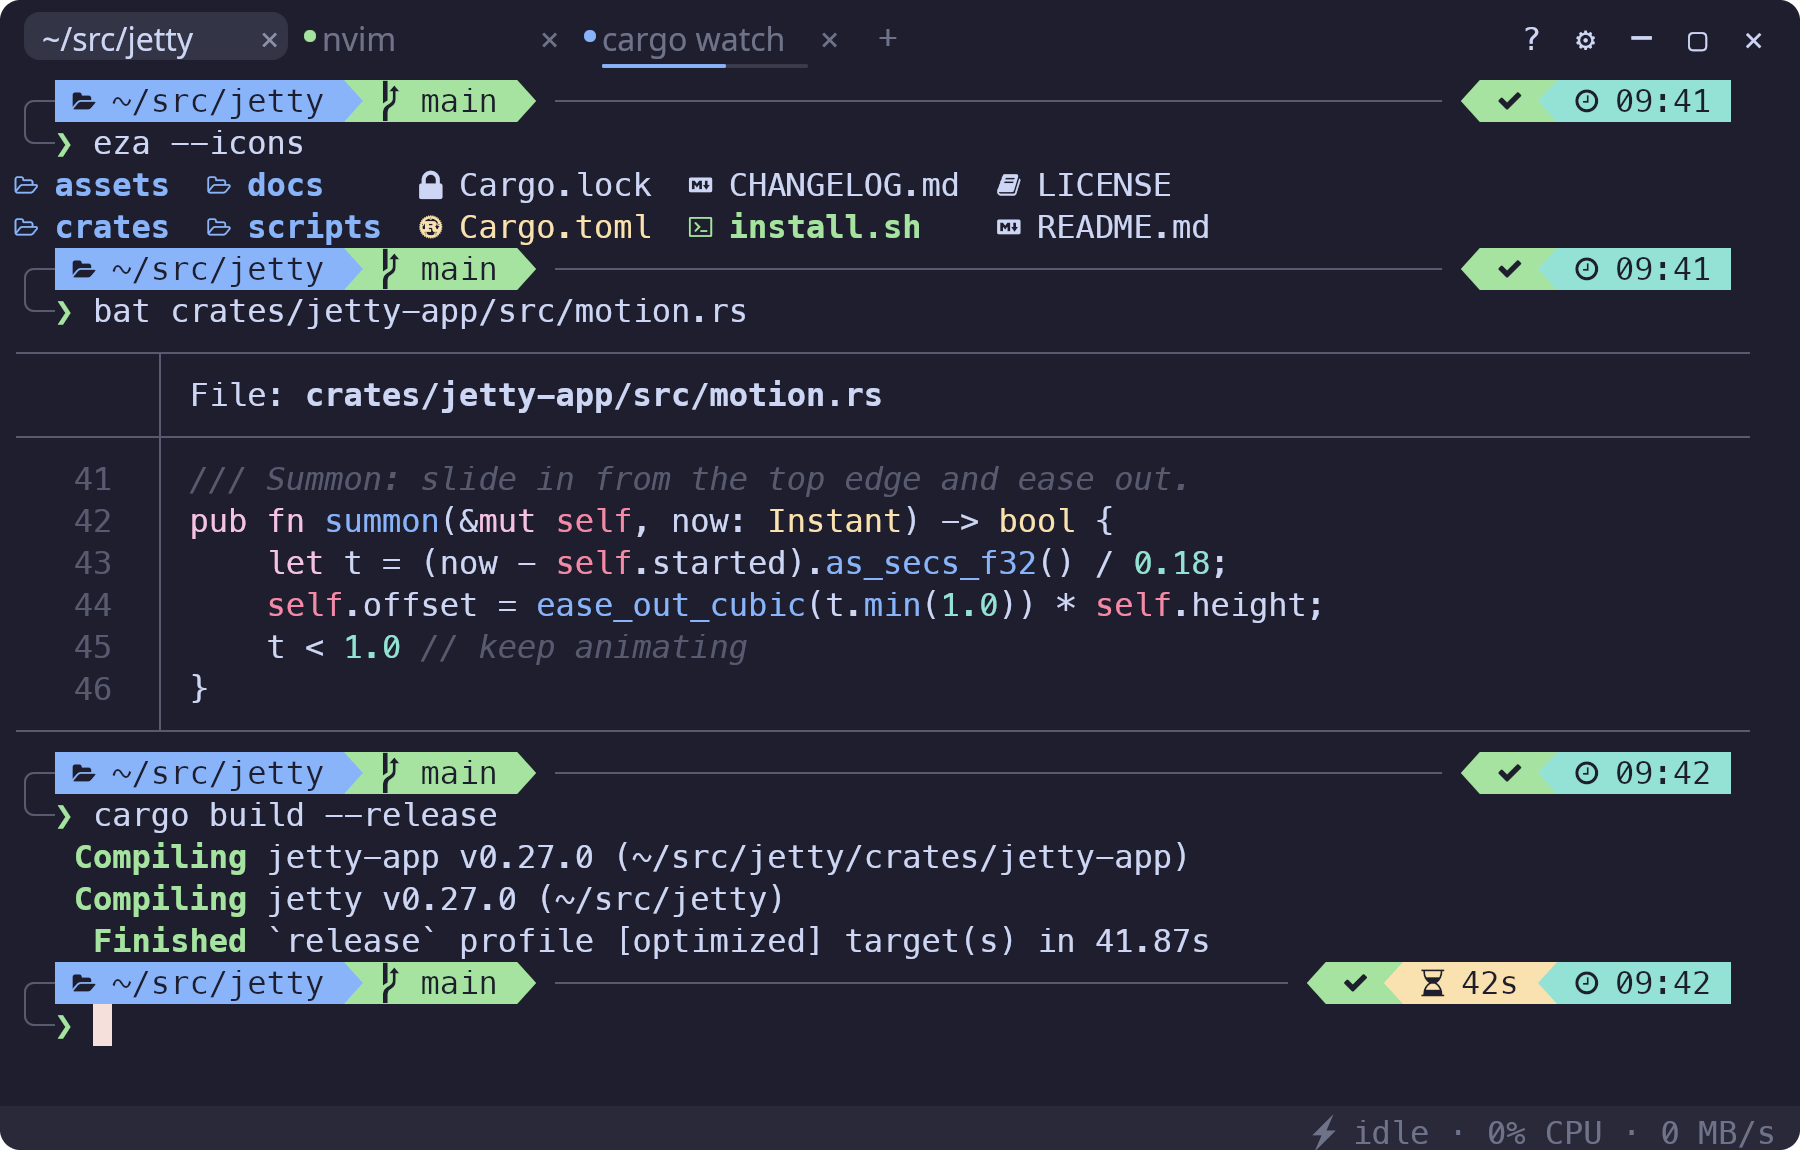Close the ~/src/jetty tab
Image resolution: width=1800 pixels, height=1150 pixels.
coord(269,40)
